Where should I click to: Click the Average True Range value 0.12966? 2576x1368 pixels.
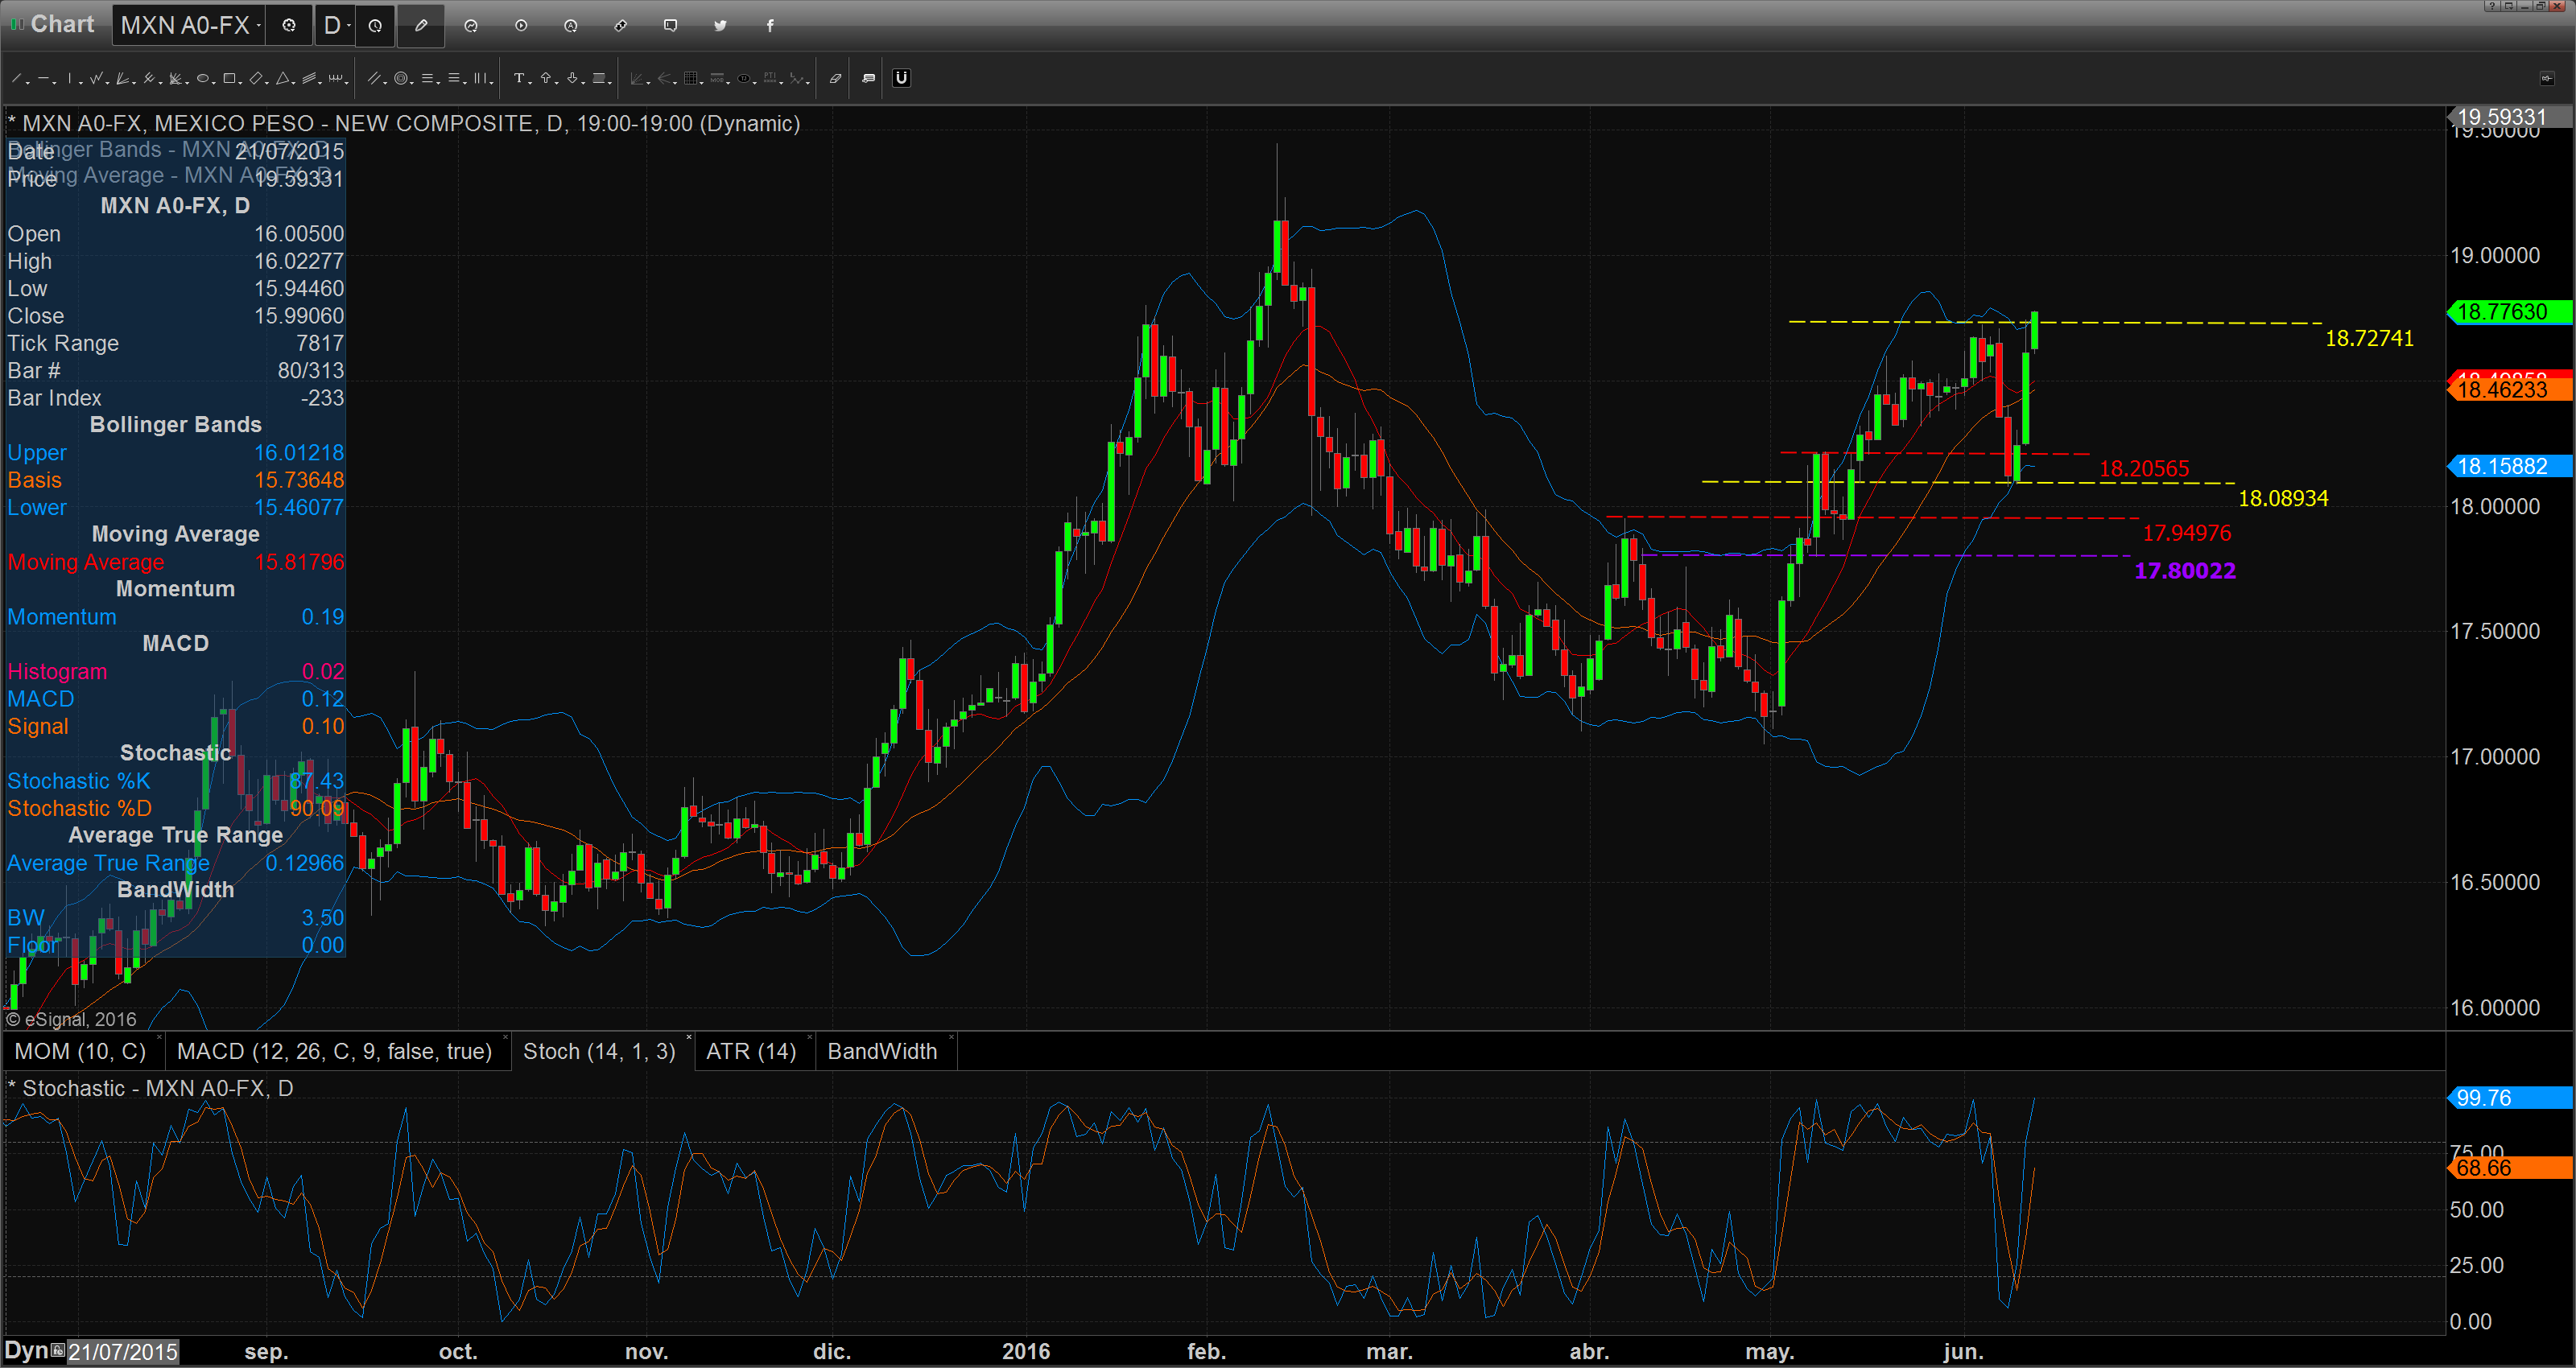[x=305, y=863]
